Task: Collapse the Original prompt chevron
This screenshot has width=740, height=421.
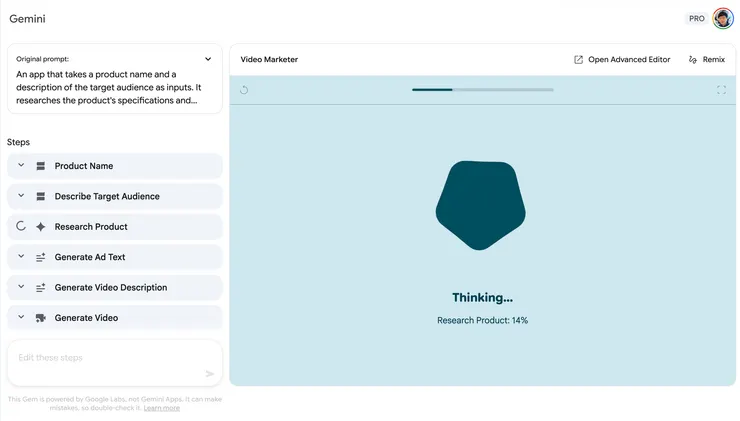Action: 208,59
